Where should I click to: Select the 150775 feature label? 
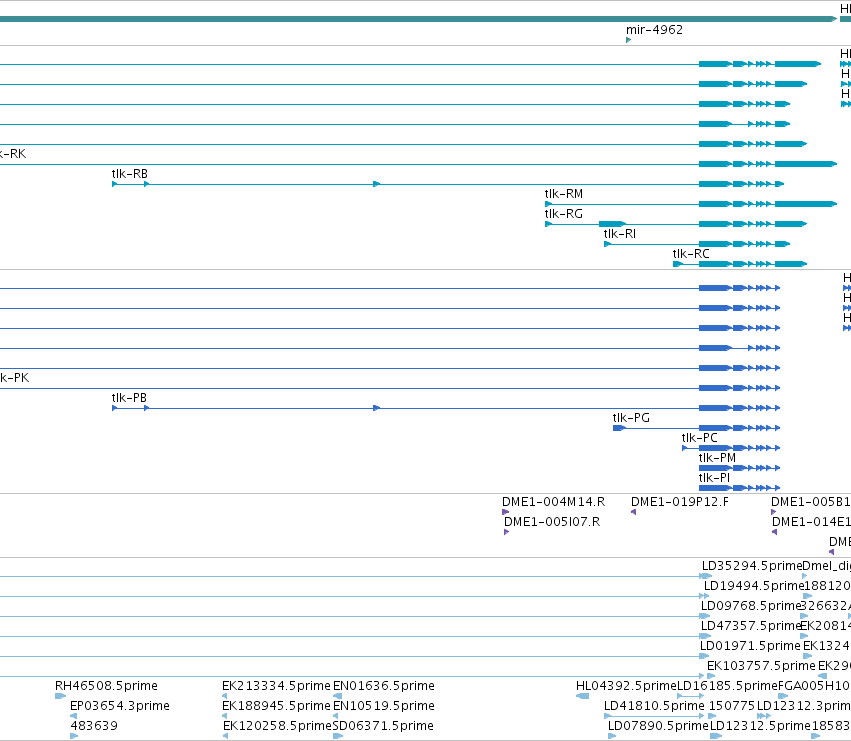732,706
